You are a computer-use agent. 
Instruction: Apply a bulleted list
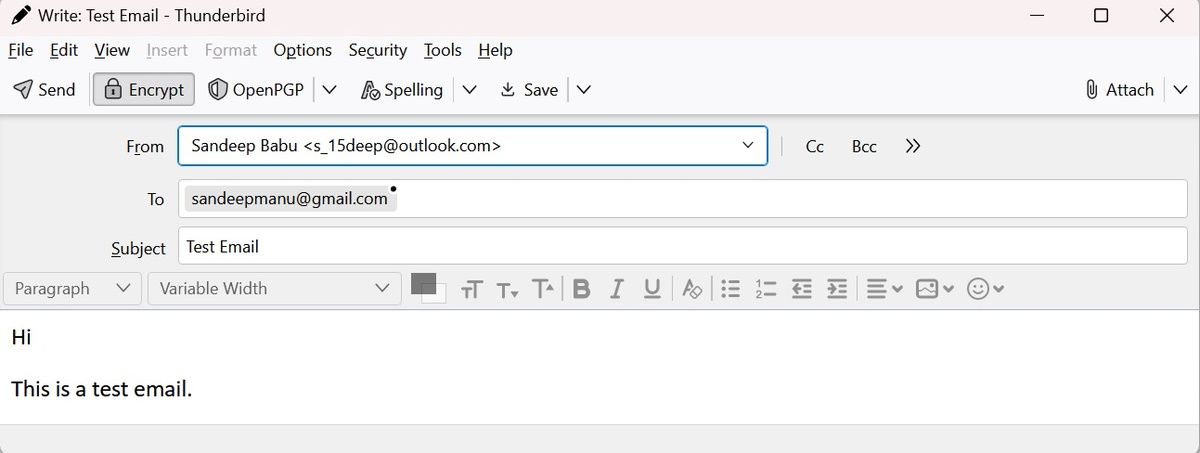point(731,289)
